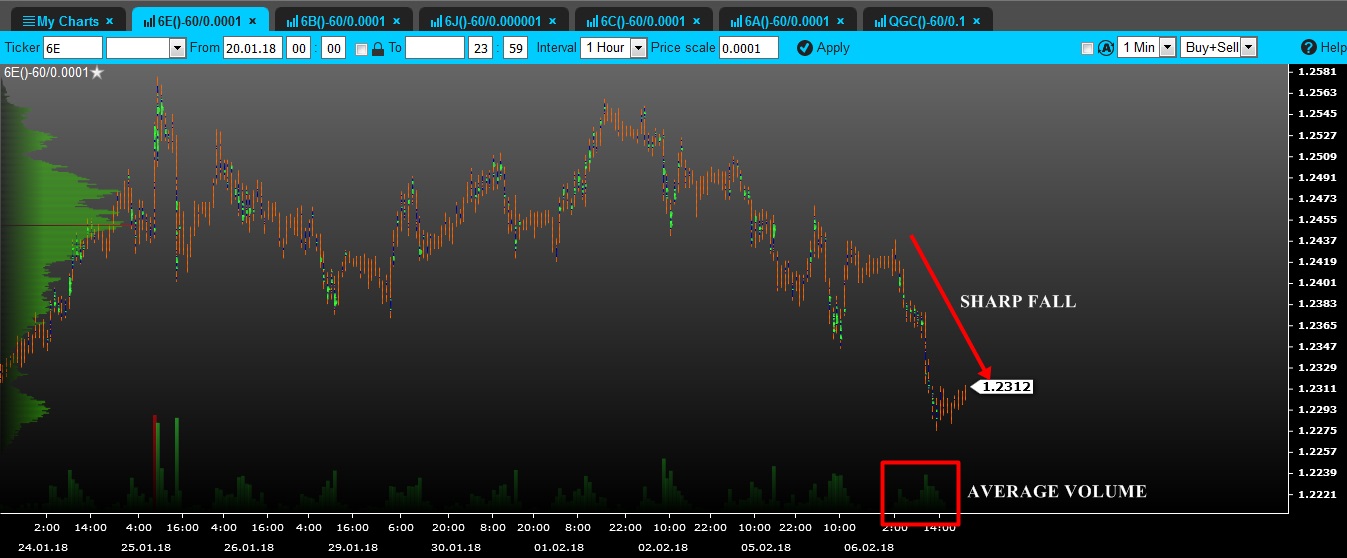Toggle the checkbox beside the lock icon
The width and height of the screenshot is (1347, 558).
tap(361, 48)
